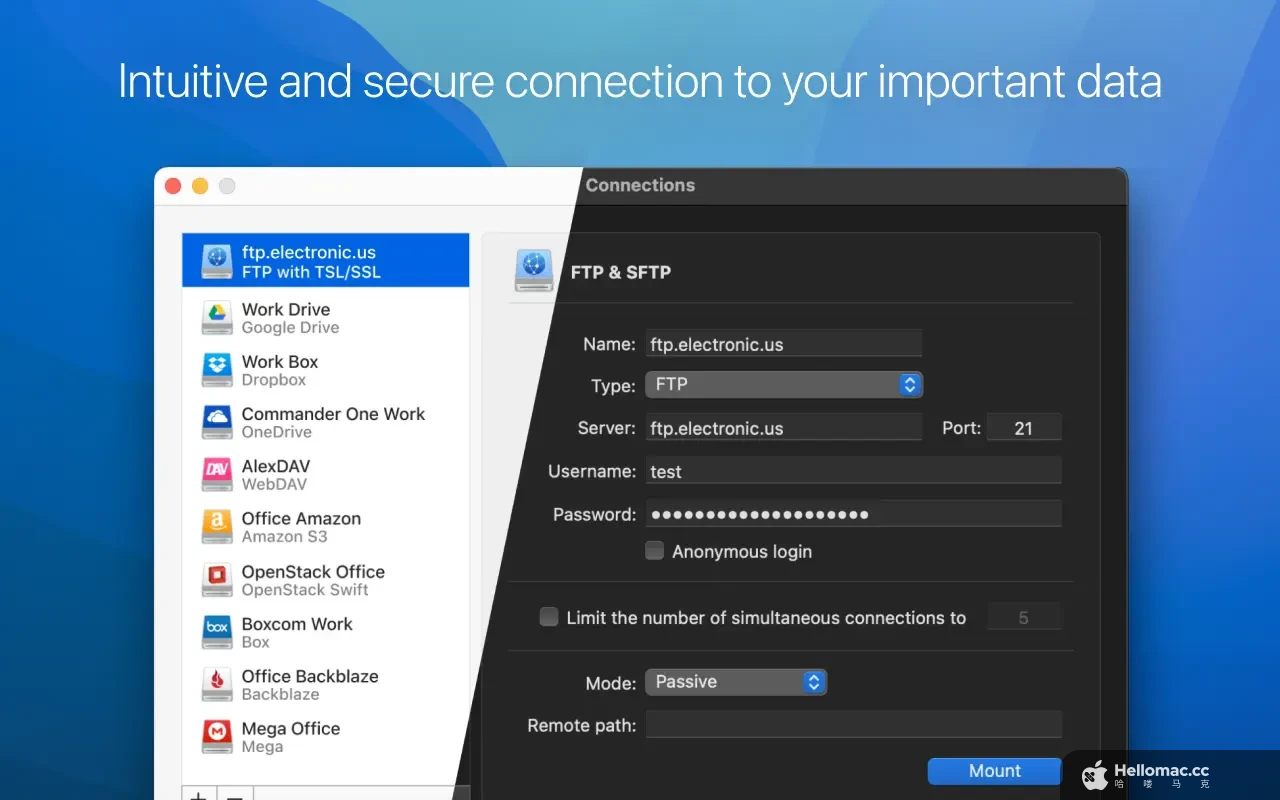Select the Work Drive text row
This screenshot has height=800, width=1280.
point(326,318)
